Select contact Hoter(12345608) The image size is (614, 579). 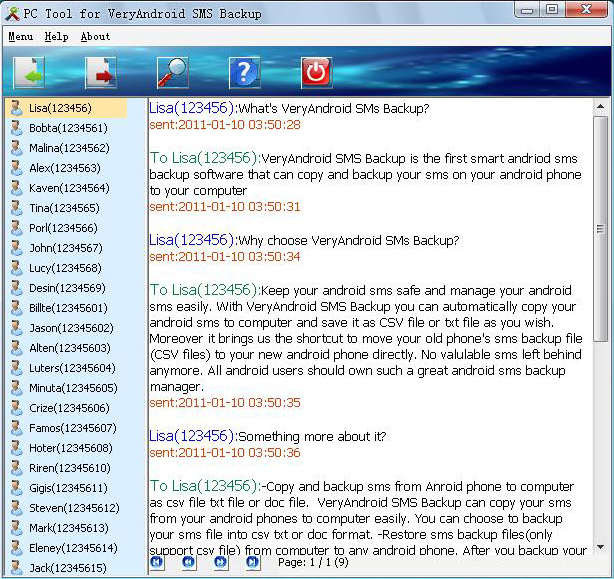click(x=71, y=448)
